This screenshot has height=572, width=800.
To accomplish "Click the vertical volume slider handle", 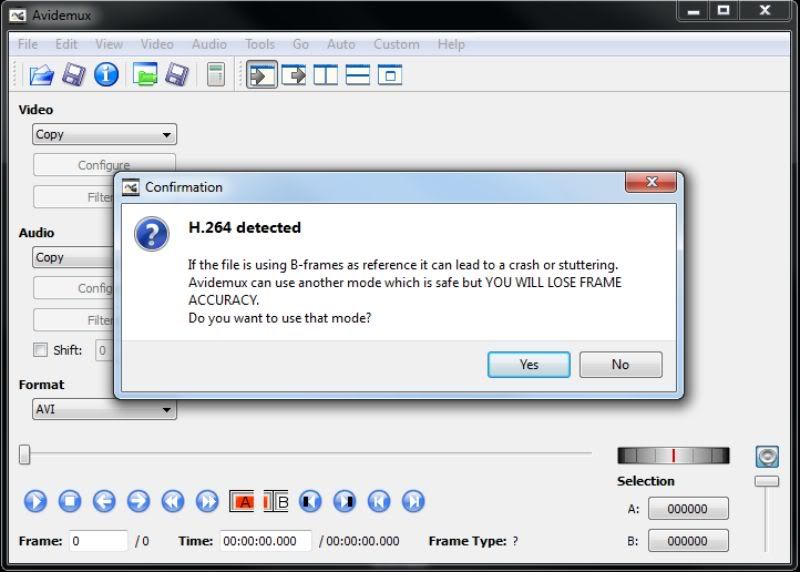I will click(x=767, y=481).
